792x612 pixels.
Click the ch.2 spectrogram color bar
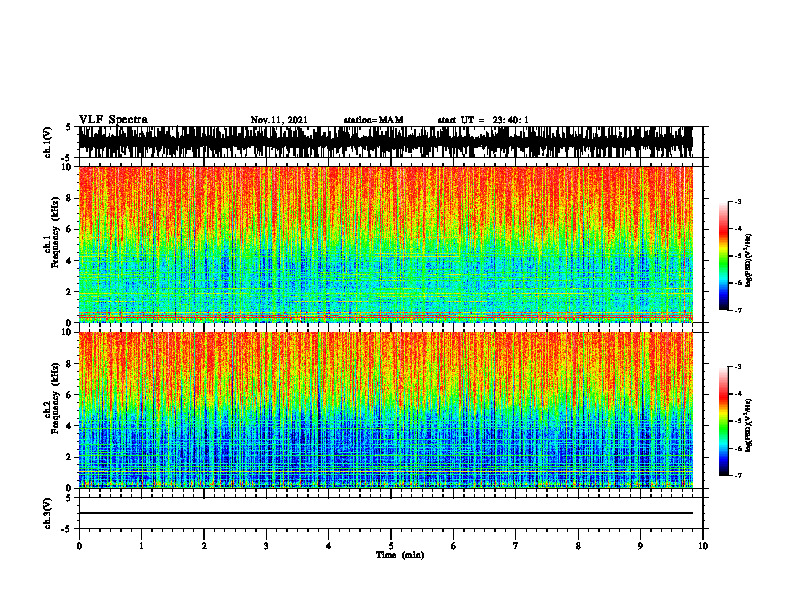click(724, 421)
